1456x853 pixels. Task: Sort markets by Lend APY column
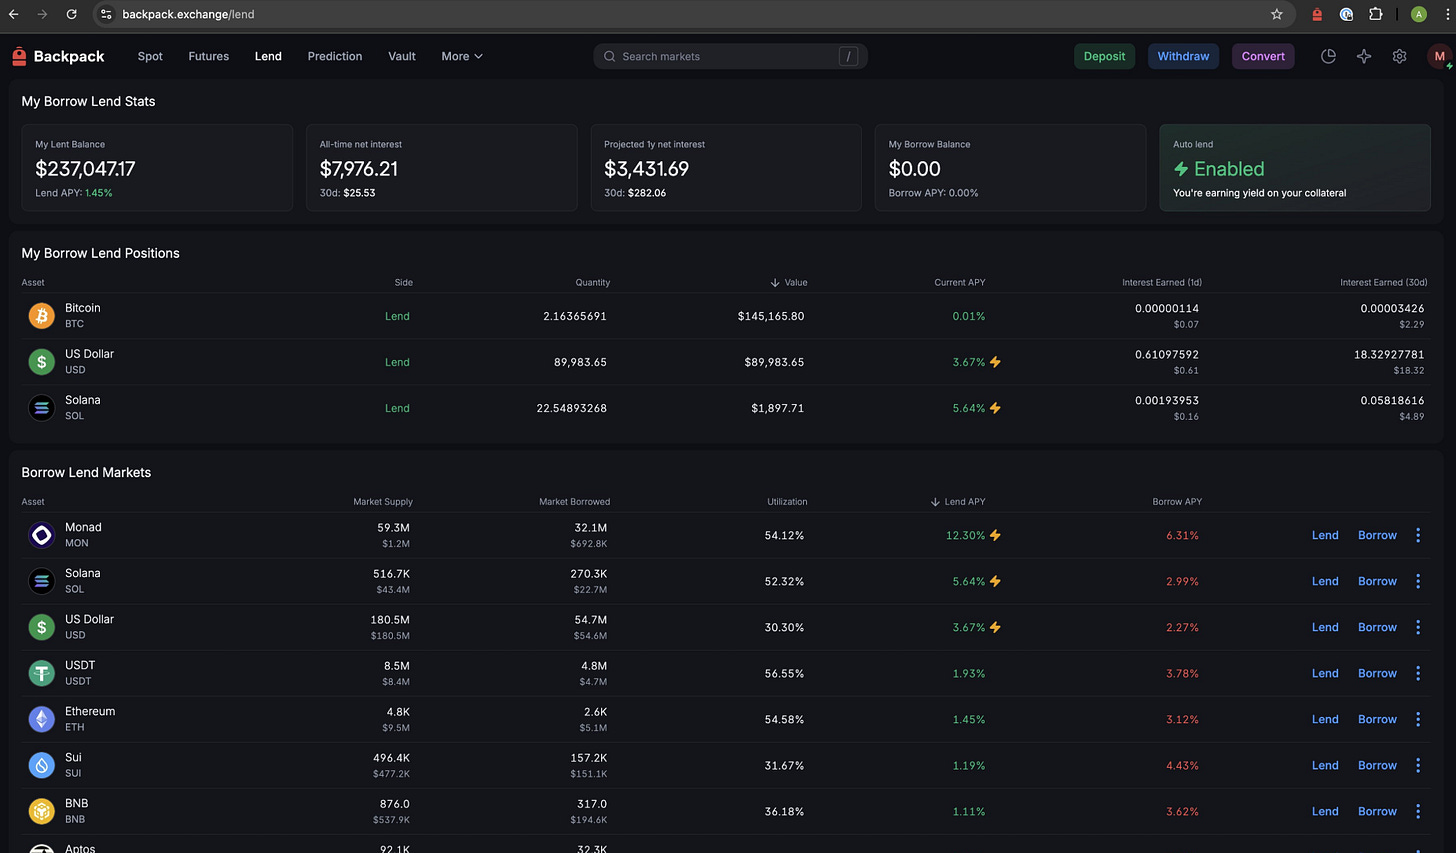[958, 501]
